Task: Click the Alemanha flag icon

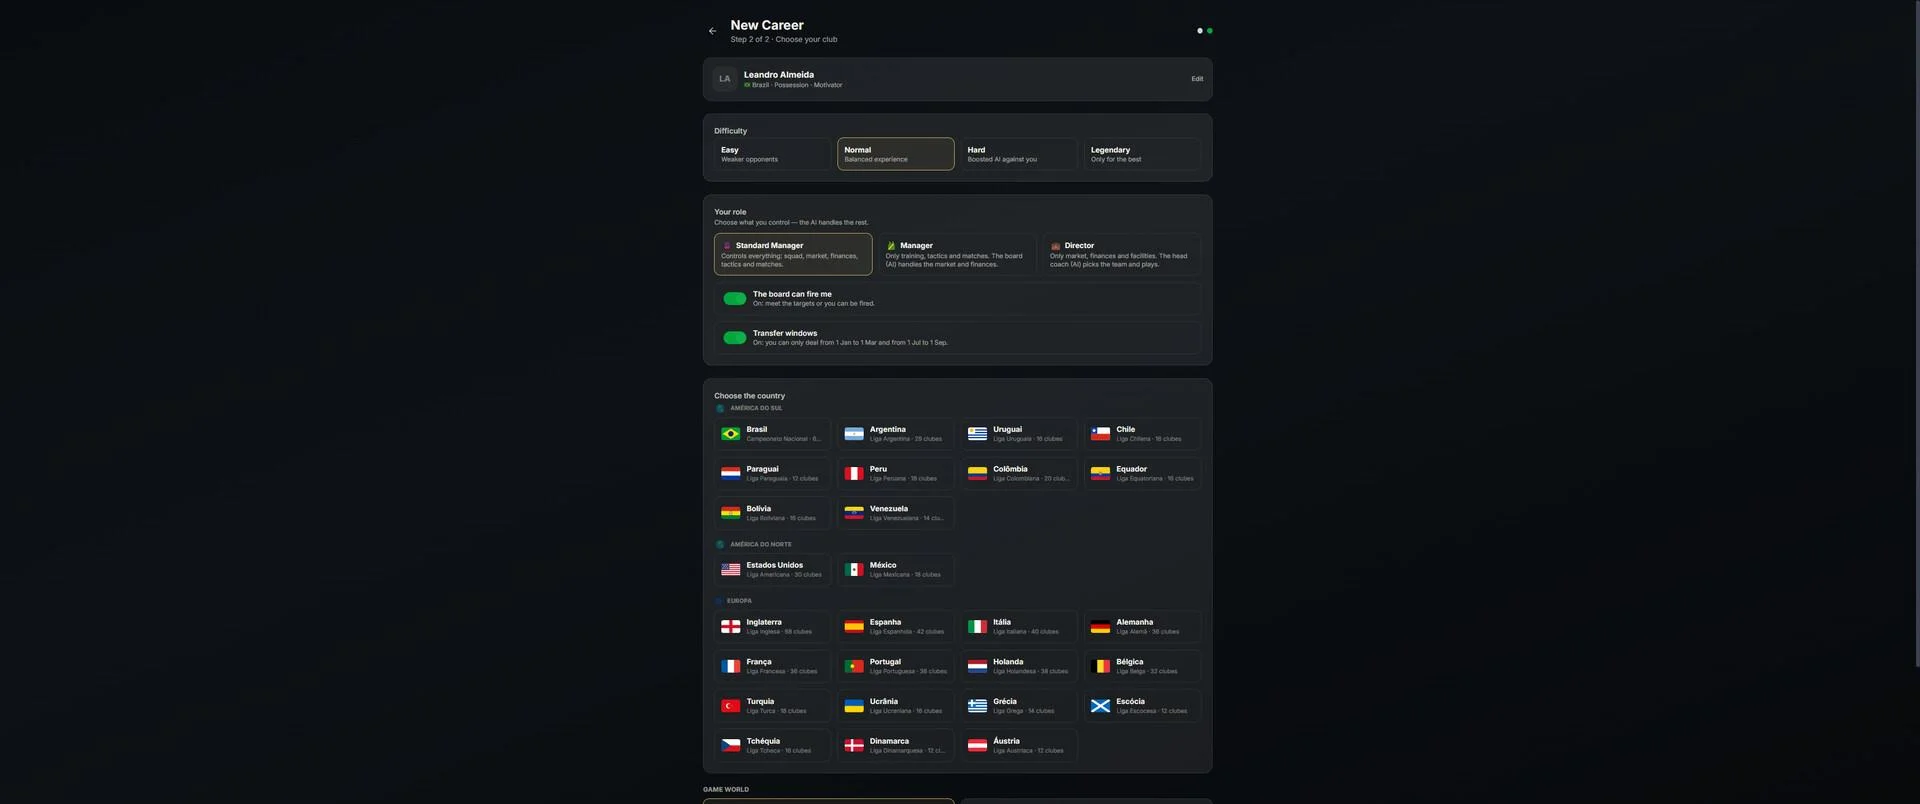Action: (1100, 627)
